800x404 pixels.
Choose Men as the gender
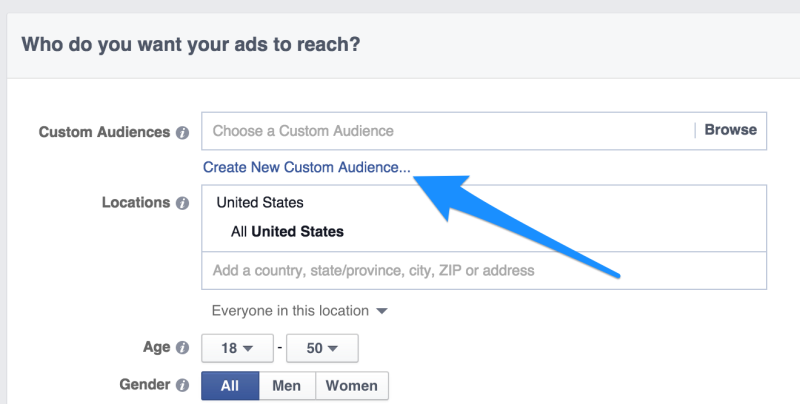[287, 386]
